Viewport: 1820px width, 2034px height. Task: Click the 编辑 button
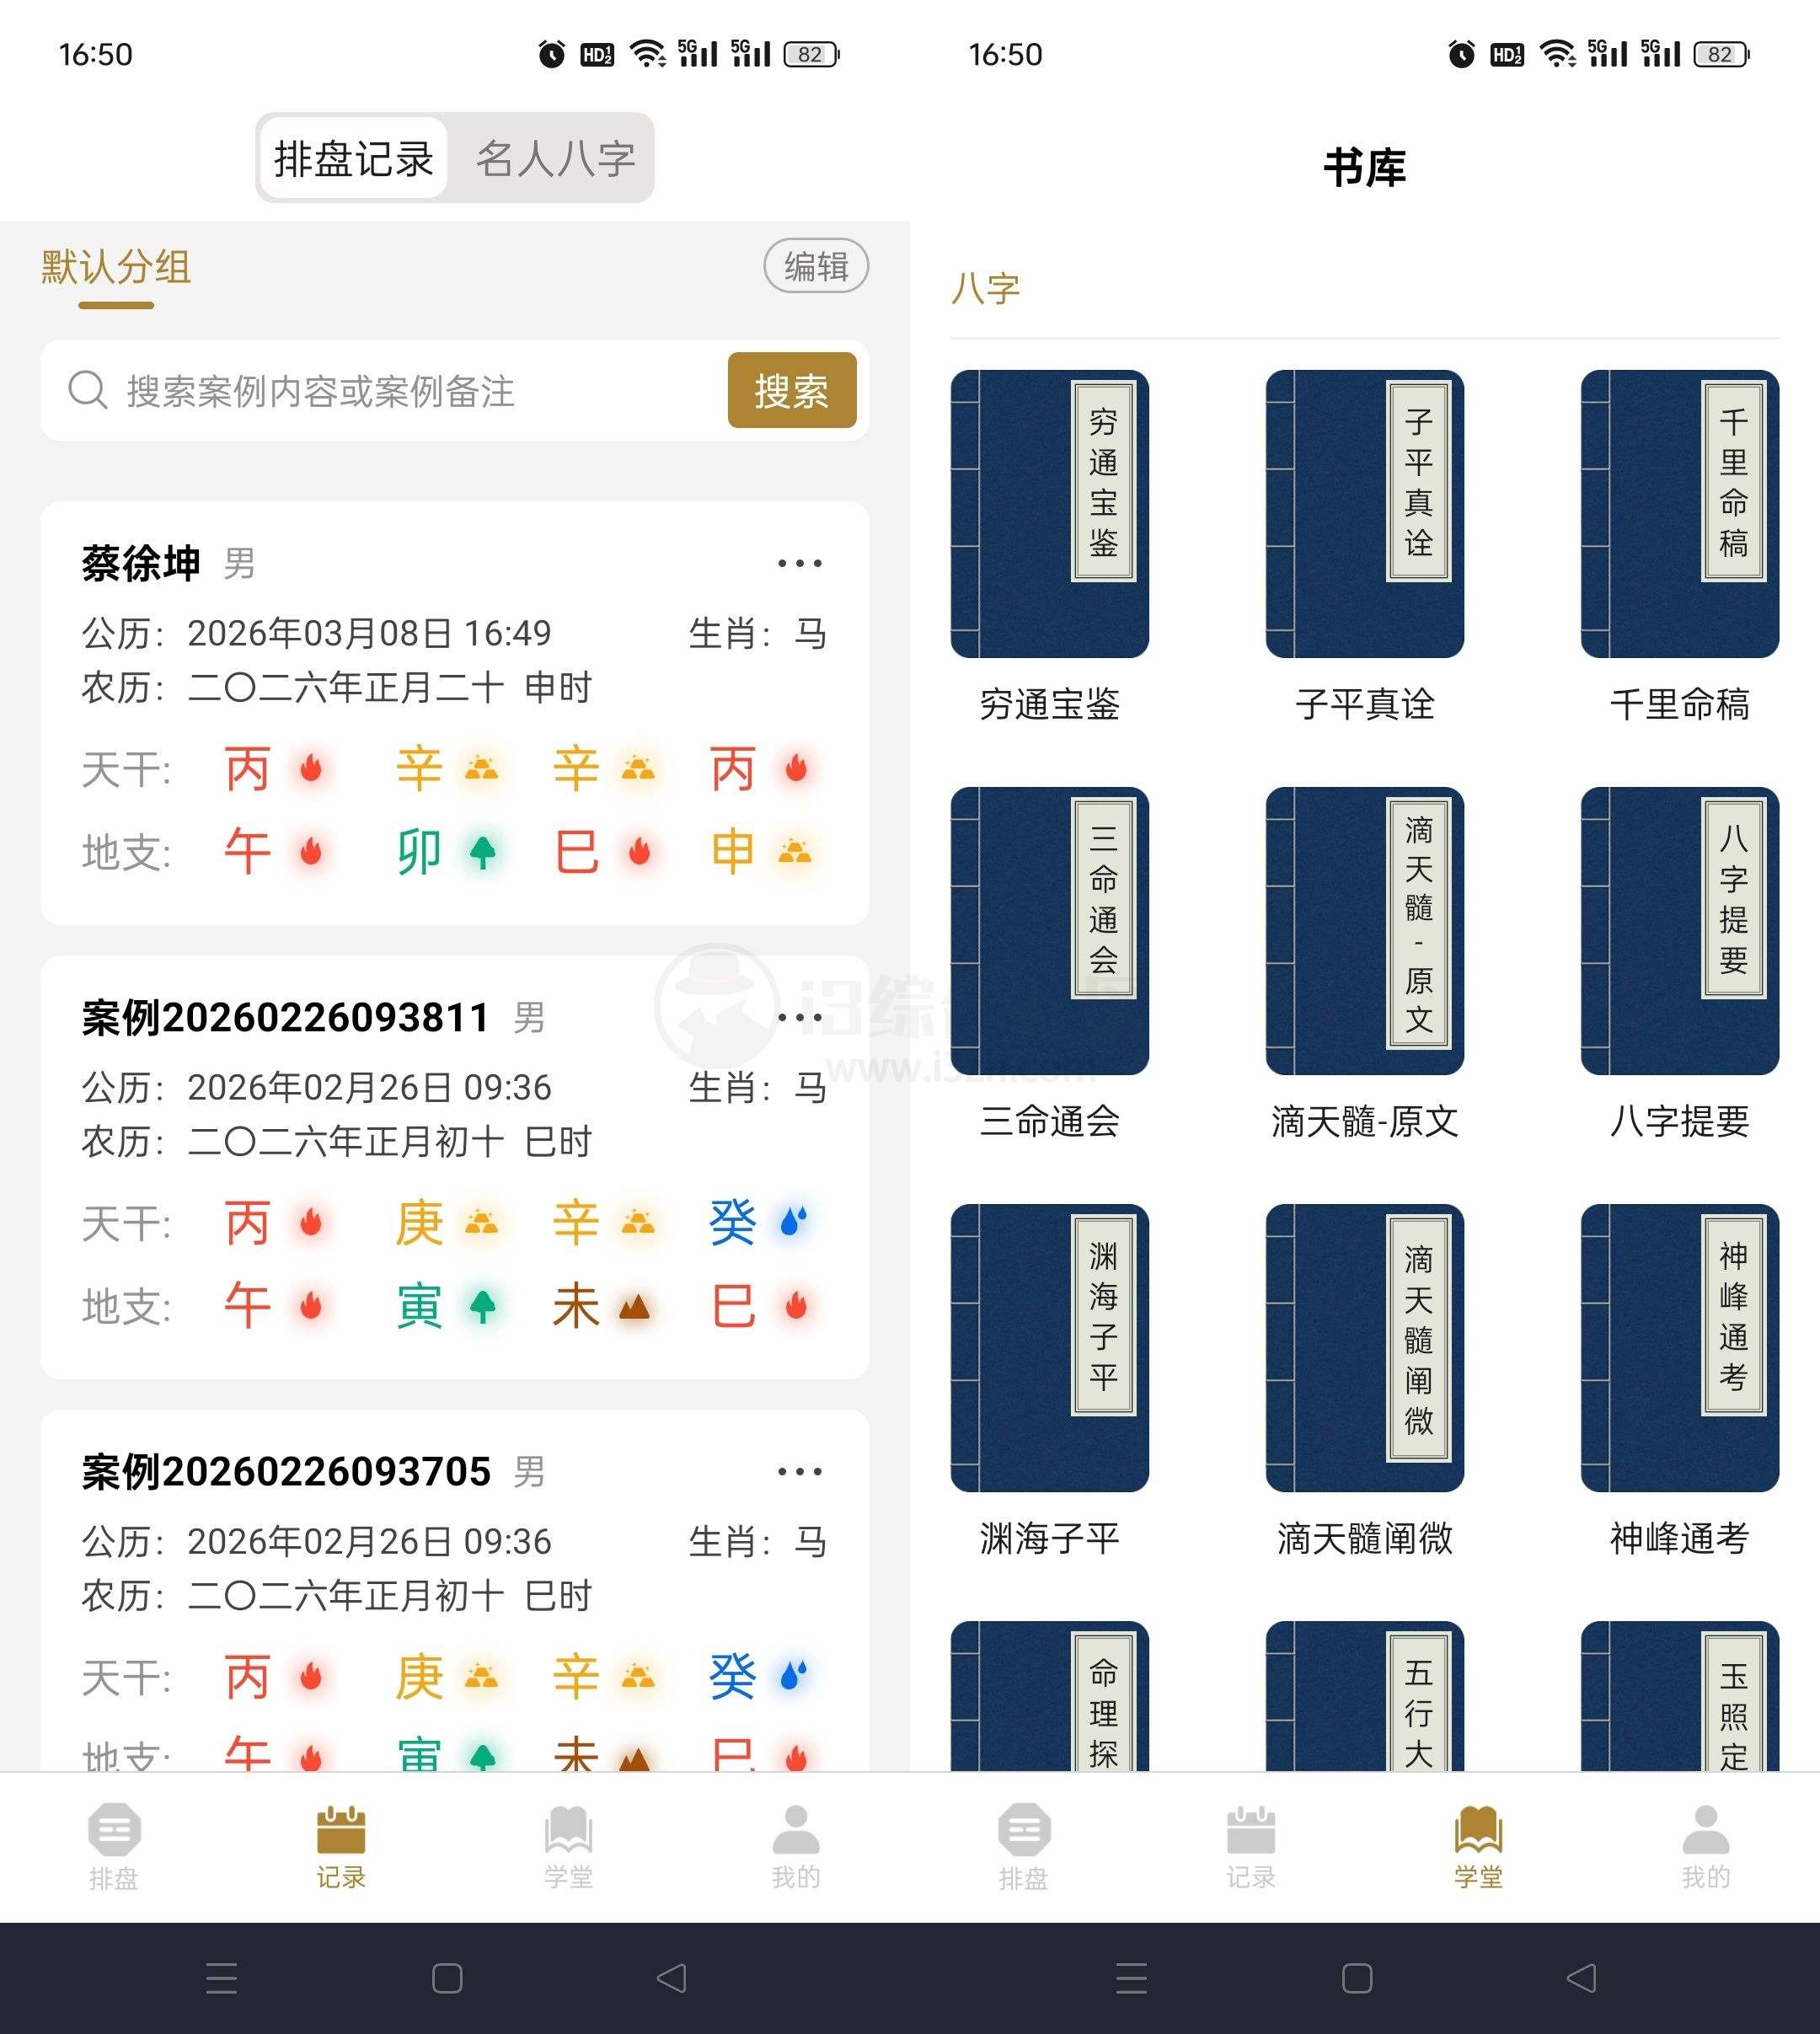815,266
